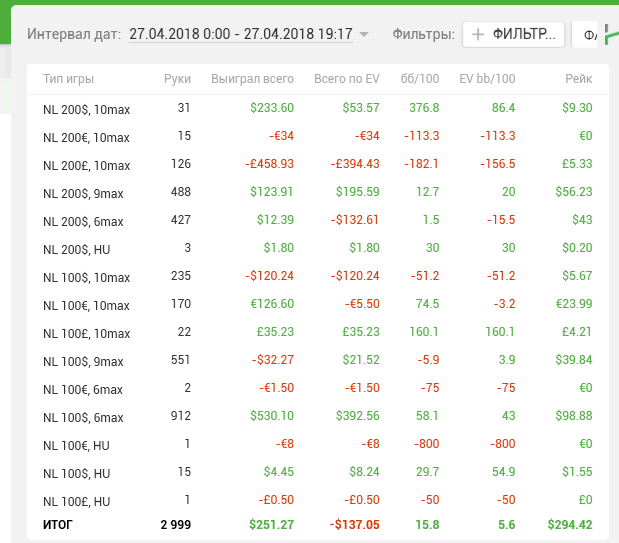Sort by Выиграл всего column header

point(252,78)
